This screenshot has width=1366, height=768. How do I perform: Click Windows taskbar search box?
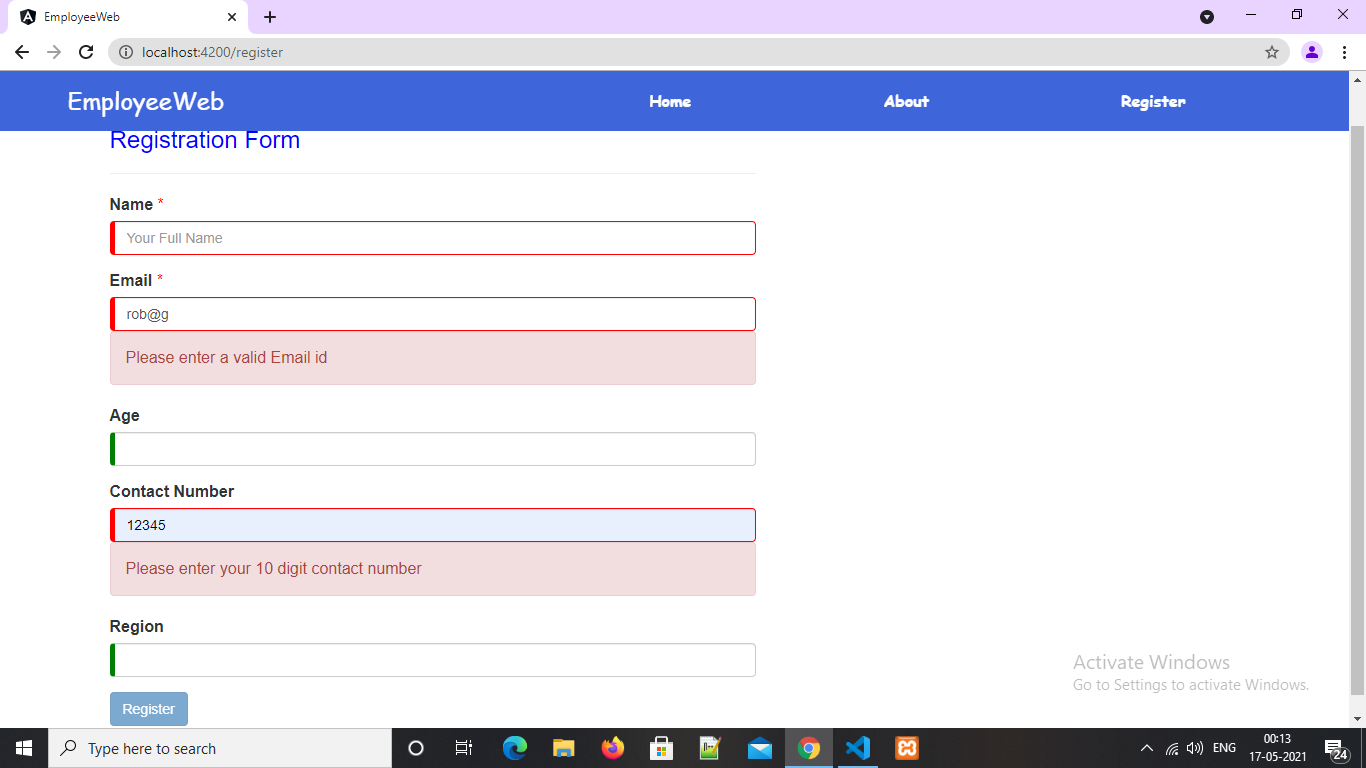pyautogui.click(x=220, y=748)
